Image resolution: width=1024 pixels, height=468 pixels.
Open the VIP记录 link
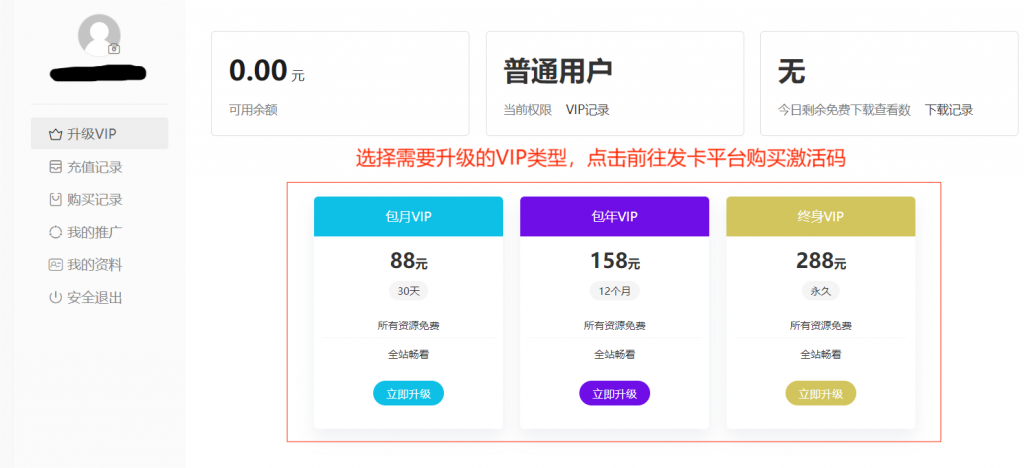(588, 110)
